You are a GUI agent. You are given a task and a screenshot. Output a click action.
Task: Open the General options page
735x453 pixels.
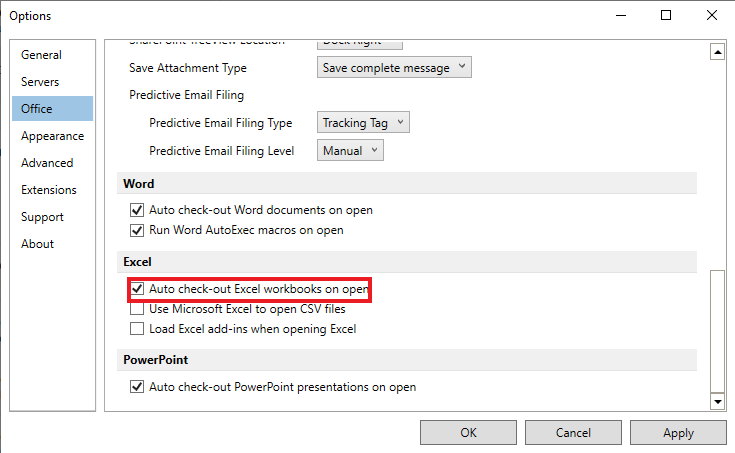tap(52, 55)
